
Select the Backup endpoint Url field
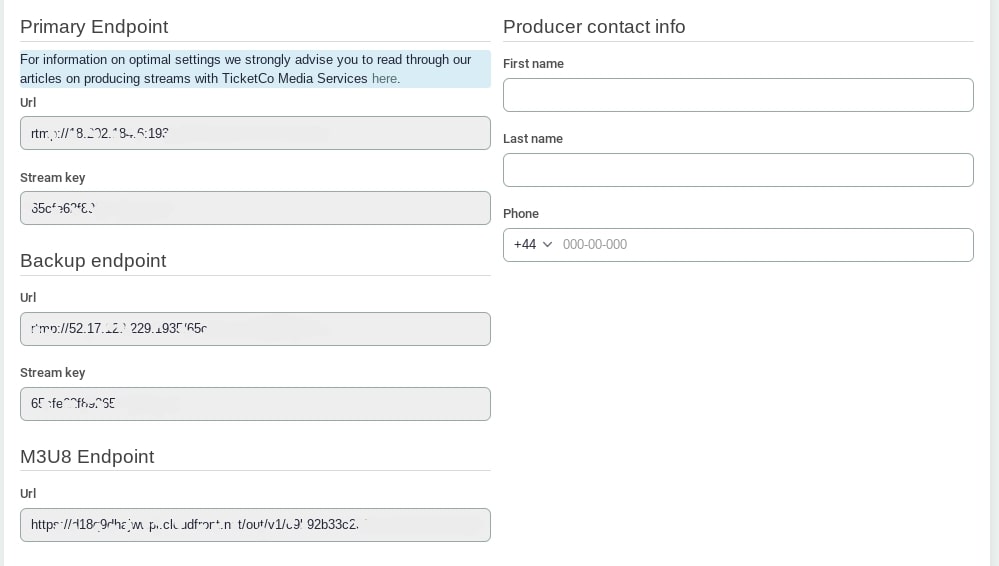click(255, 329)
